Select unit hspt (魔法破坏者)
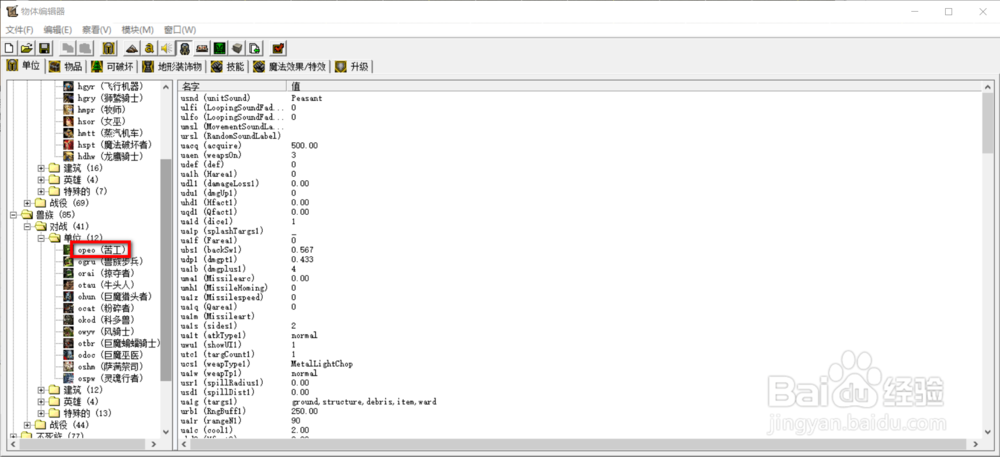This screenshot has width=1000, height=457. tap(114, 145)
